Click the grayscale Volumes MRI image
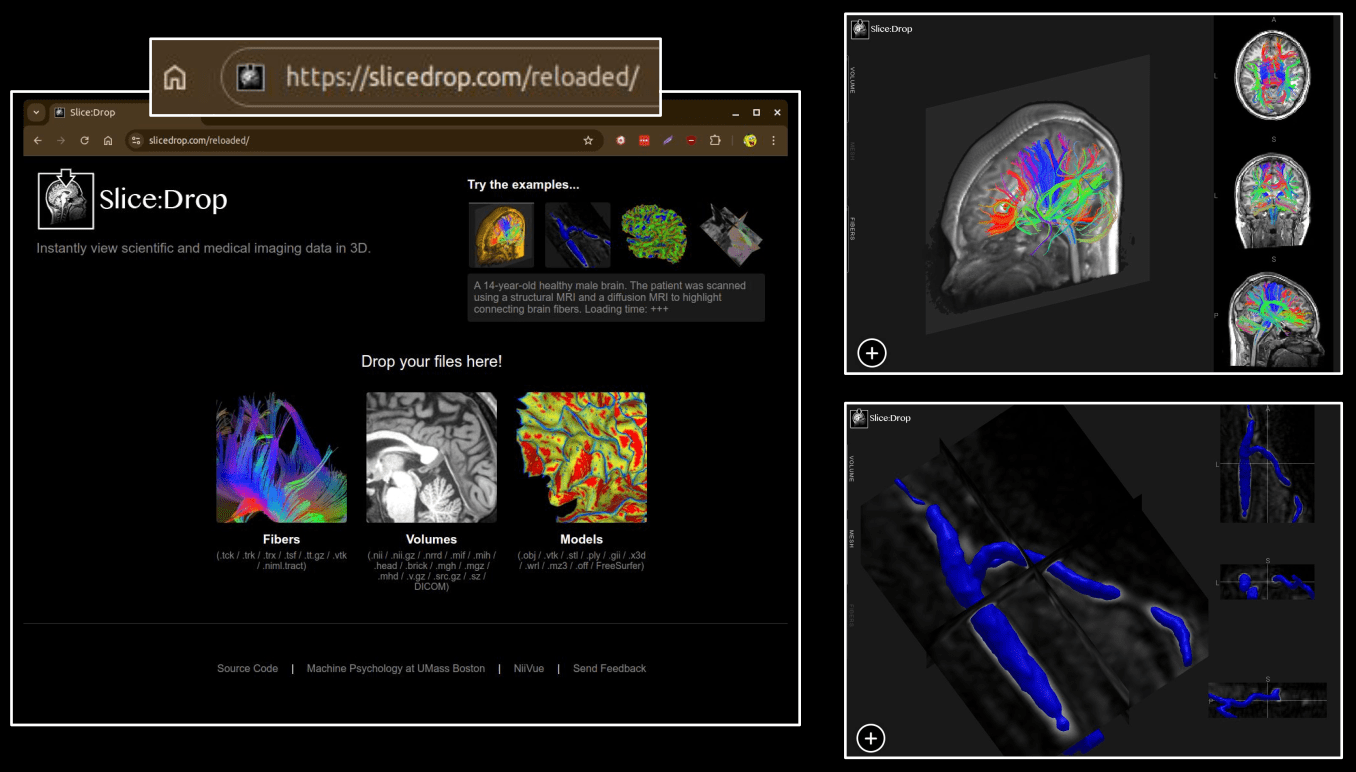1356x772 pixels. [x=431, y=457]
